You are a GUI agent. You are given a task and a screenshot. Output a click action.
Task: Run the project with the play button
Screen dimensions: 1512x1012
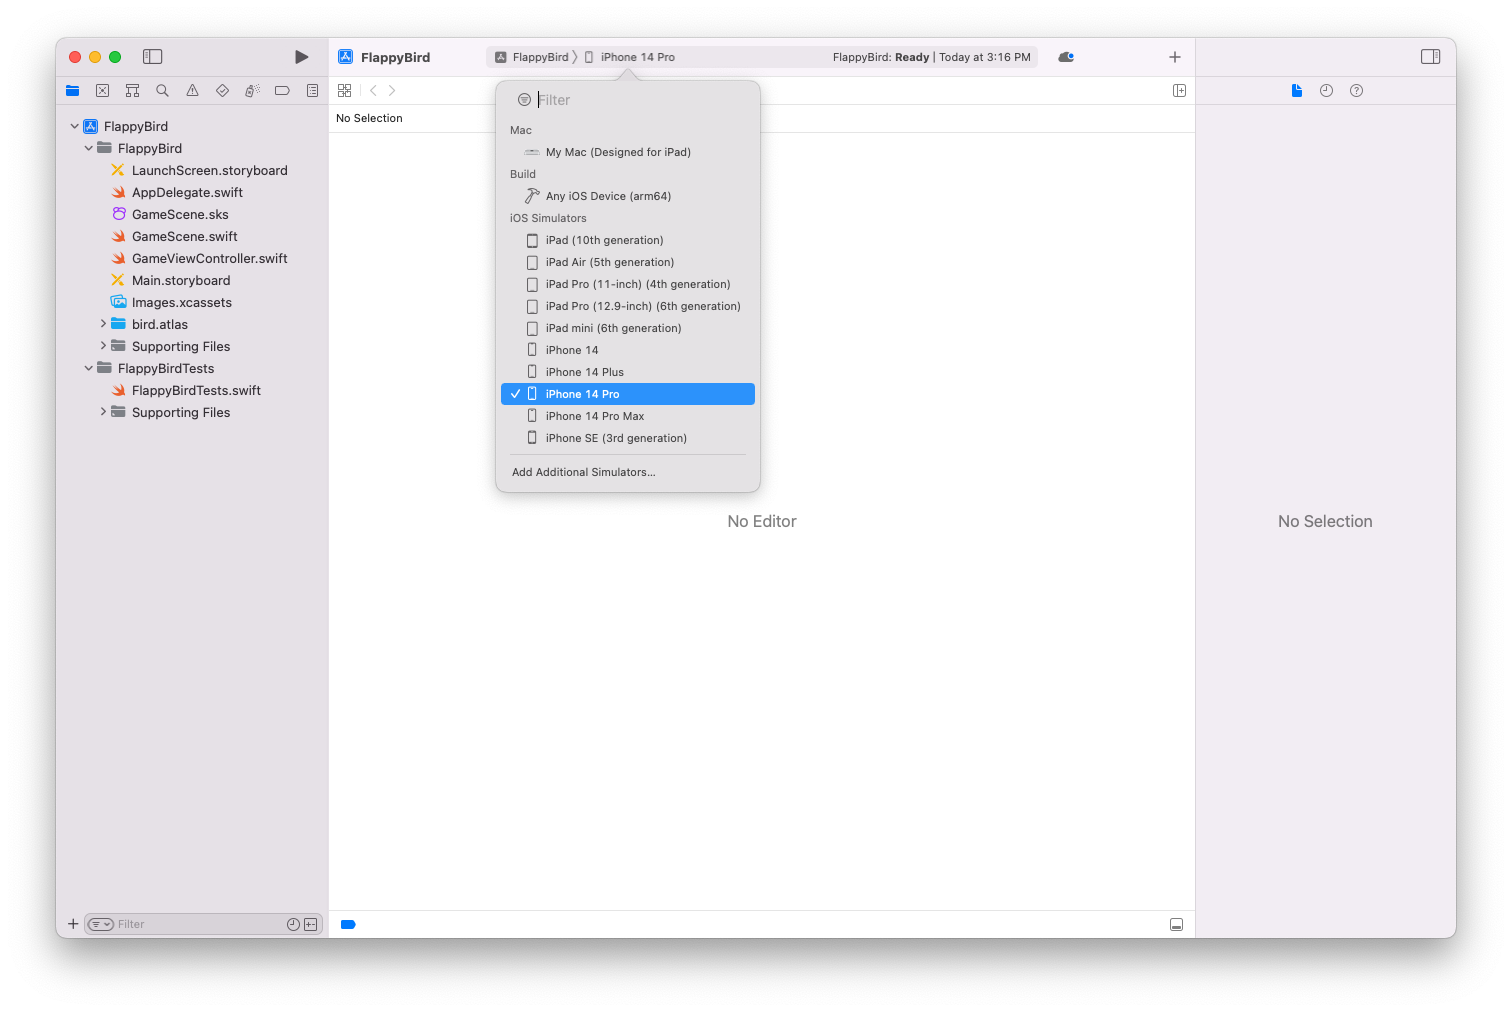[x=301, y=57]
